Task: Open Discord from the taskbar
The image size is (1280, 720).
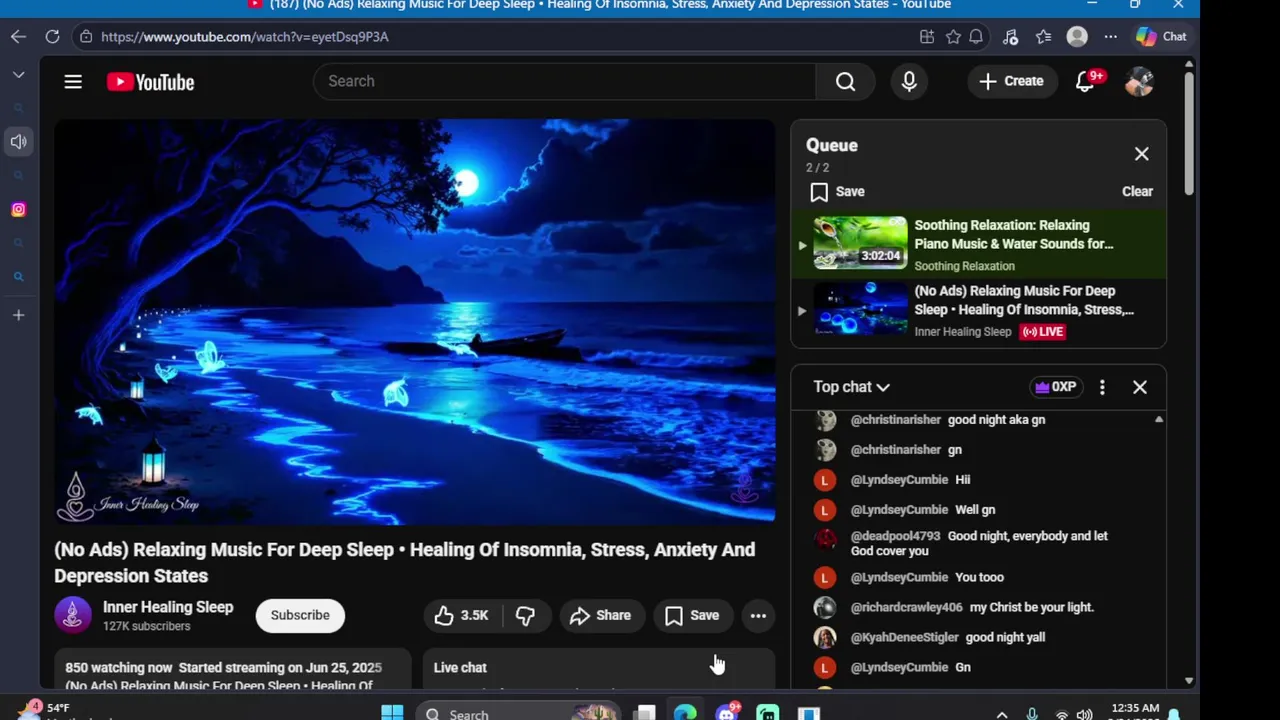Action: pyautogui.click(x=727, y=713)
